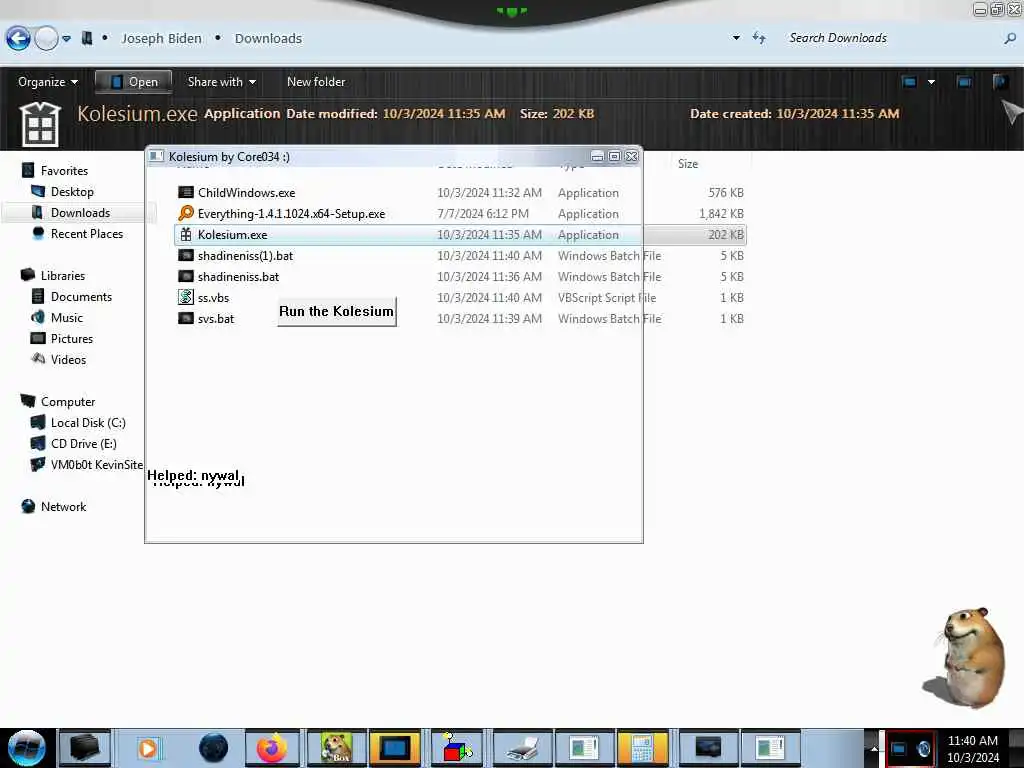
Task: Open Desktop under Favorites
Action: click(72, 192)
